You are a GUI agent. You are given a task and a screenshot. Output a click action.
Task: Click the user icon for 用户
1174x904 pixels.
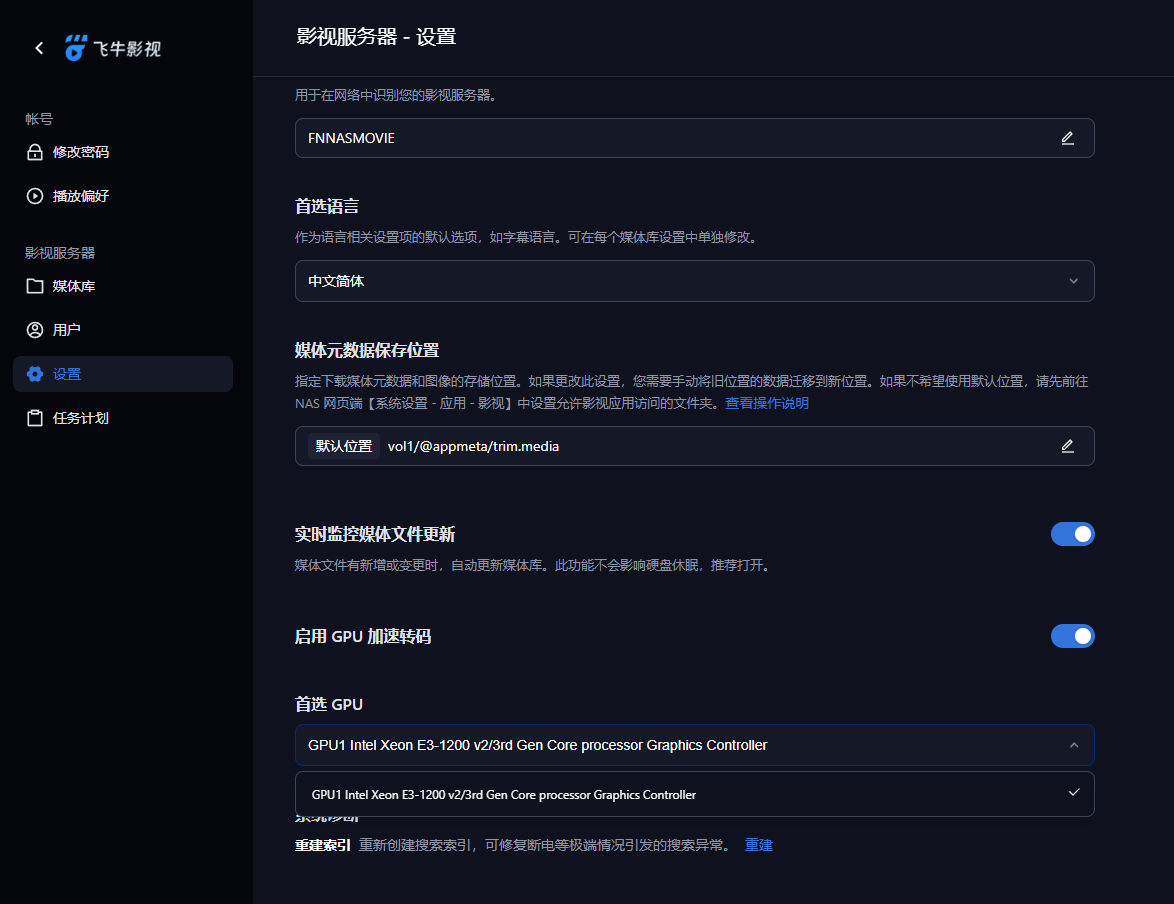pyautogui.click(x=35, y=330)
